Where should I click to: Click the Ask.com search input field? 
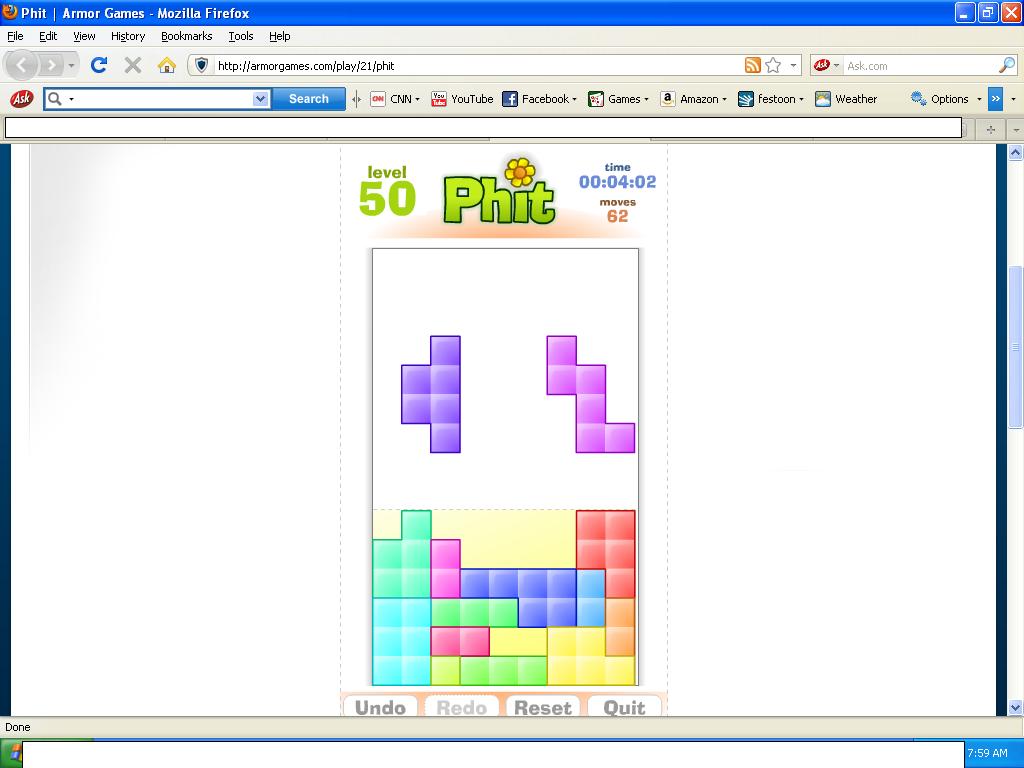coord(920,65)
